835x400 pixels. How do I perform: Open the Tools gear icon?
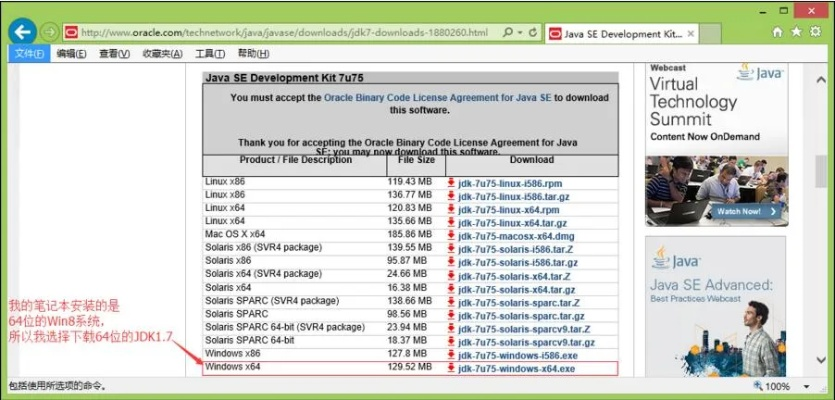(x=816, y=32)
